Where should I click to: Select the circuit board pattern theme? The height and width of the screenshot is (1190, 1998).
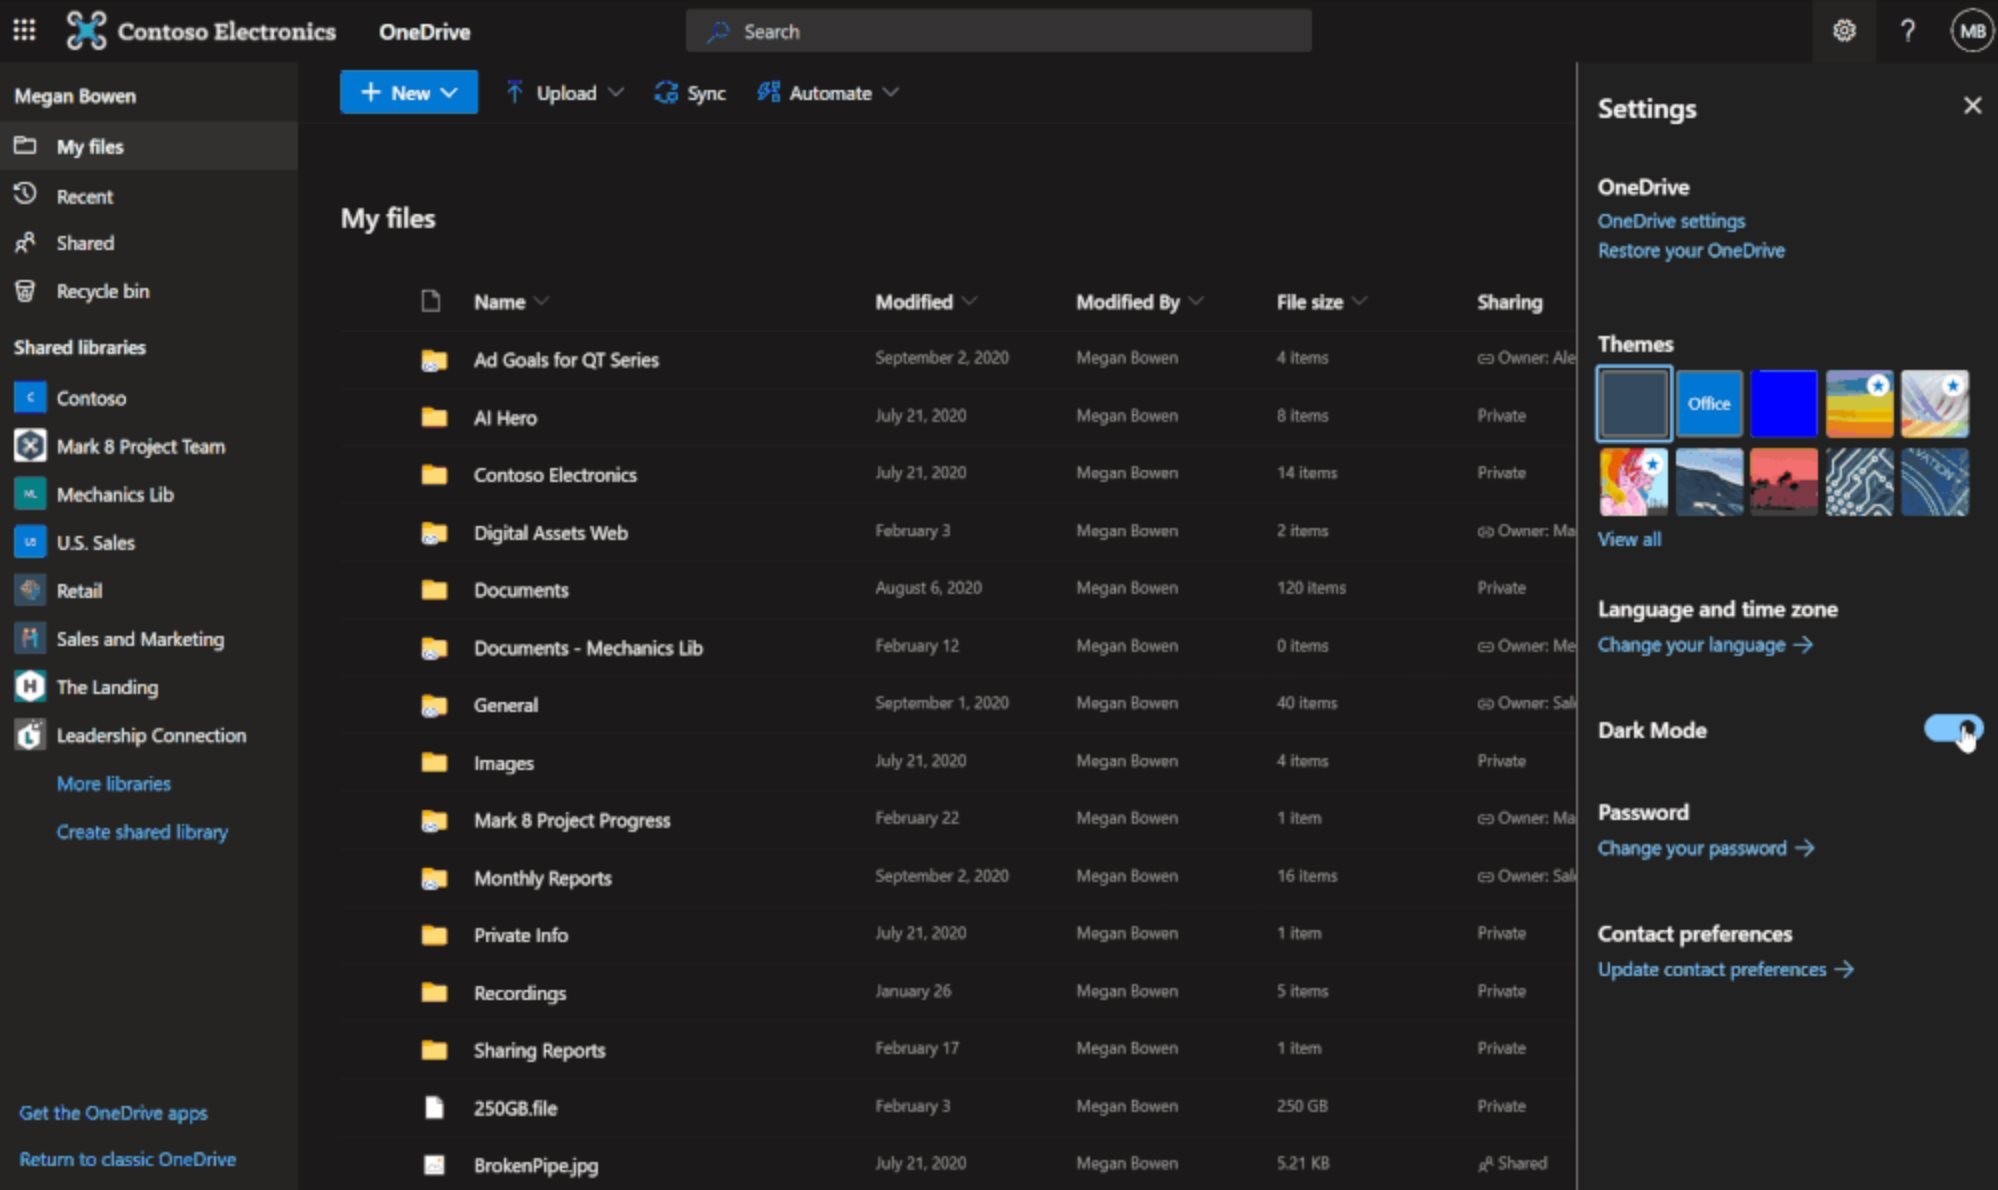(x=1859, y=482)
